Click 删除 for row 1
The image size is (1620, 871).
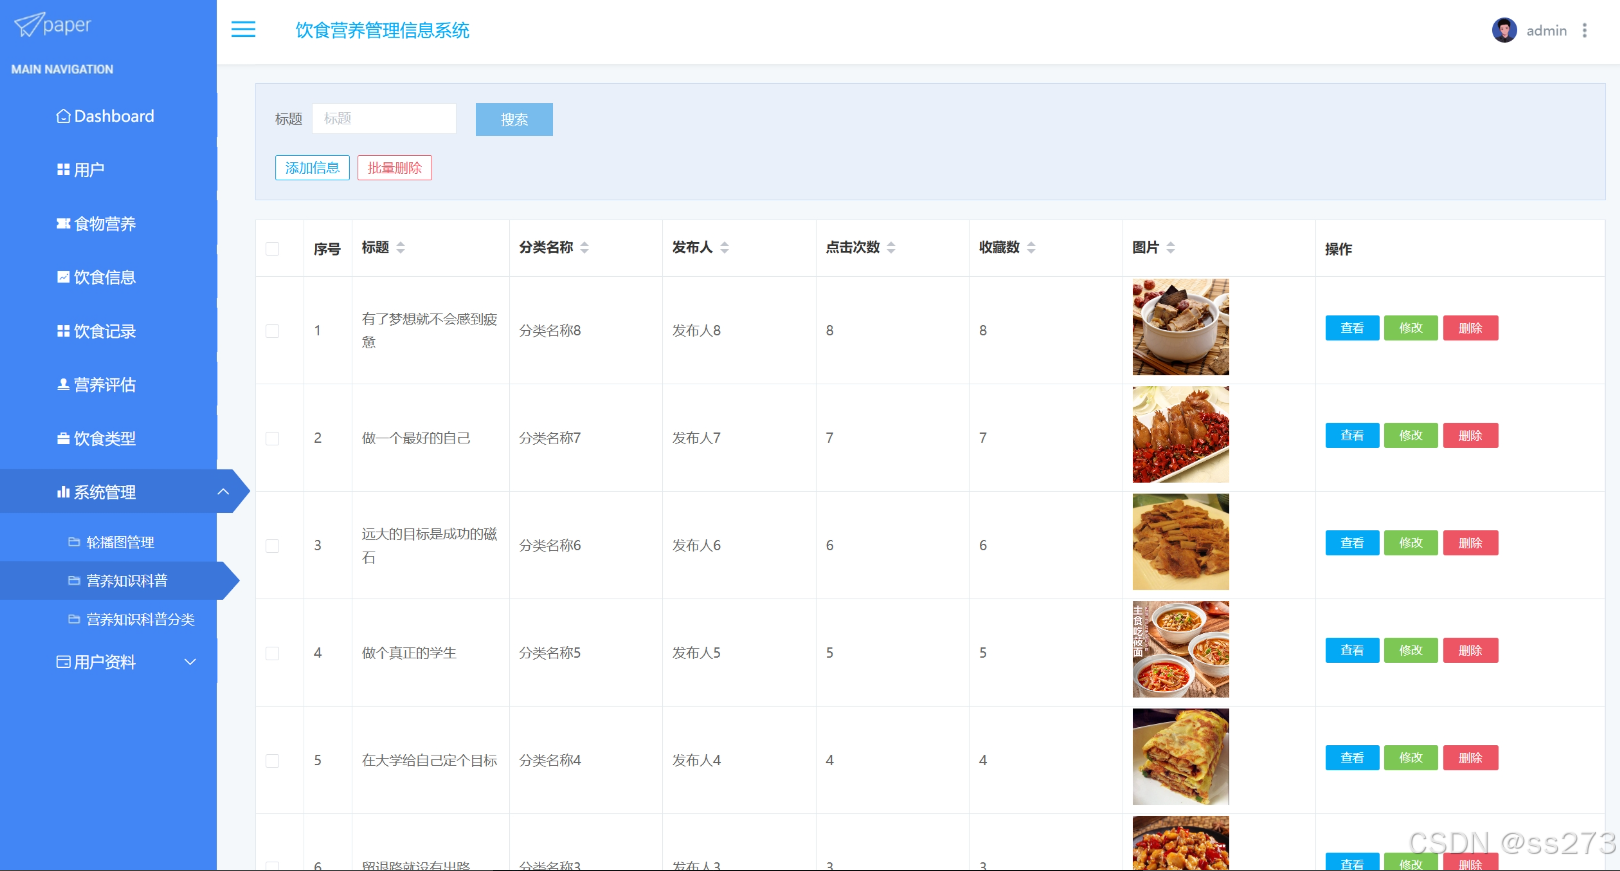(x=1470, y=328)
